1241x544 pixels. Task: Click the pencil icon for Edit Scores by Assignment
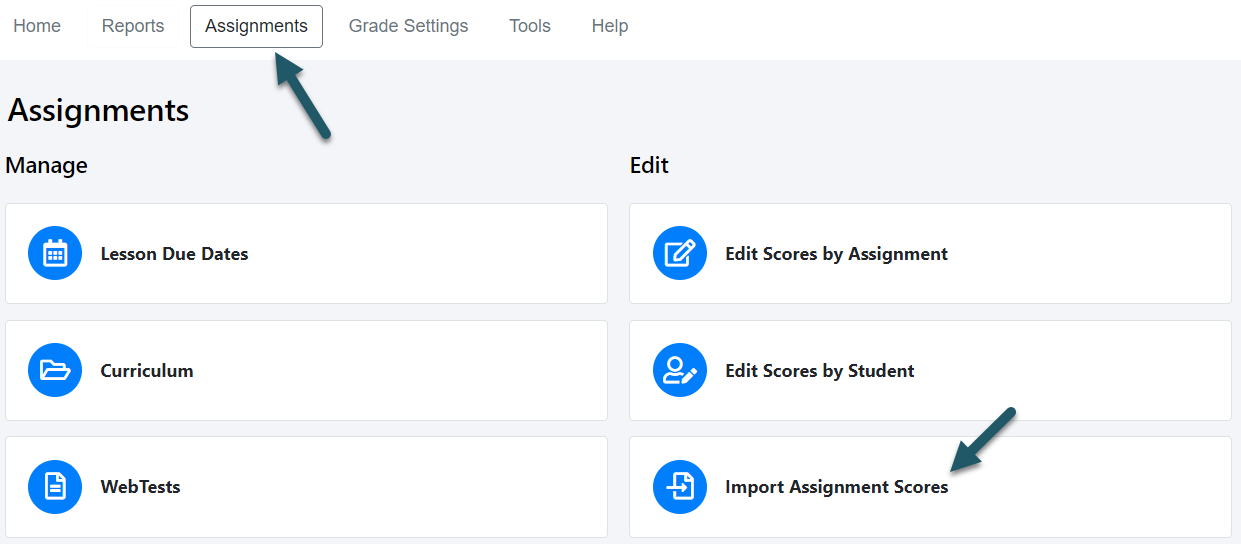pos(680,254)
